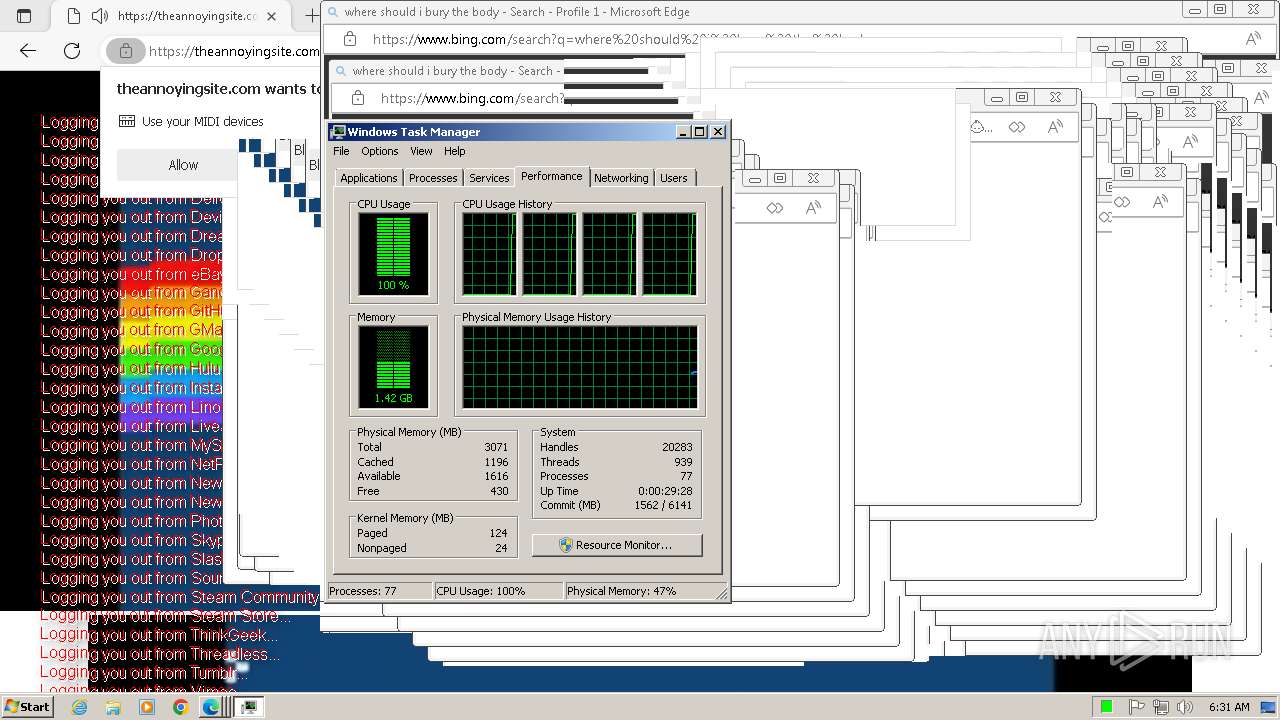
Task: Click the search magnifier icon in second Bing popup title
Action: (x=341, y=72)
